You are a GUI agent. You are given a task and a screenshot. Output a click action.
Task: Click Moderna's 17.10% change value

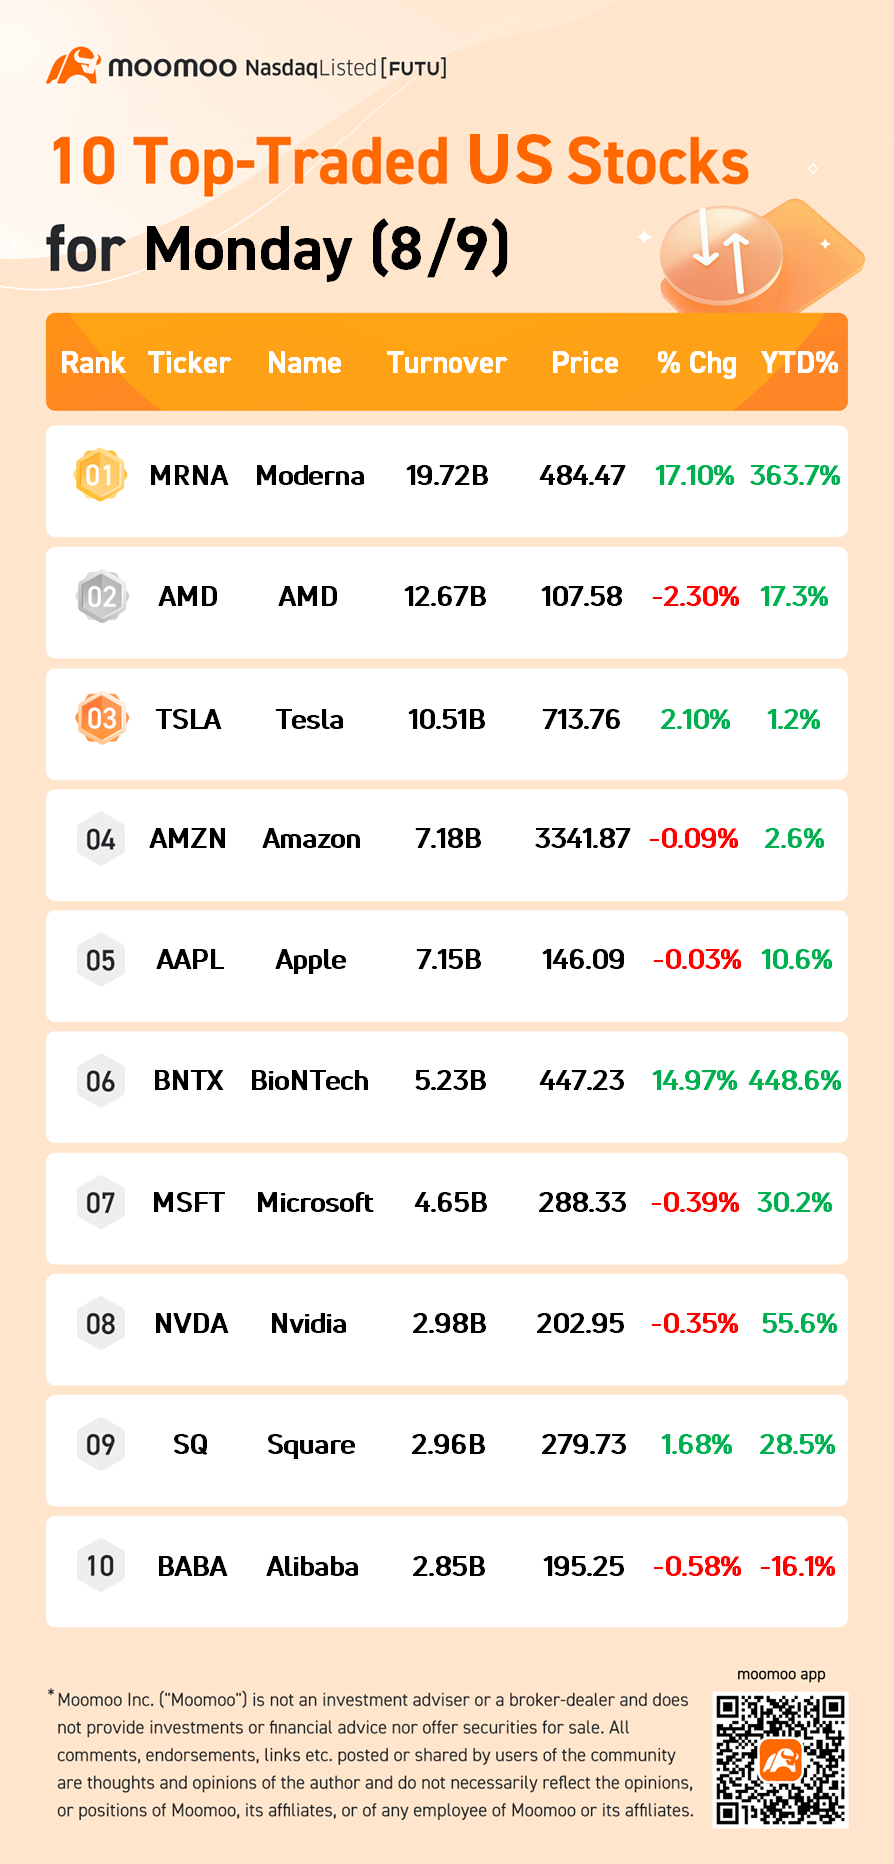point(694,475)
